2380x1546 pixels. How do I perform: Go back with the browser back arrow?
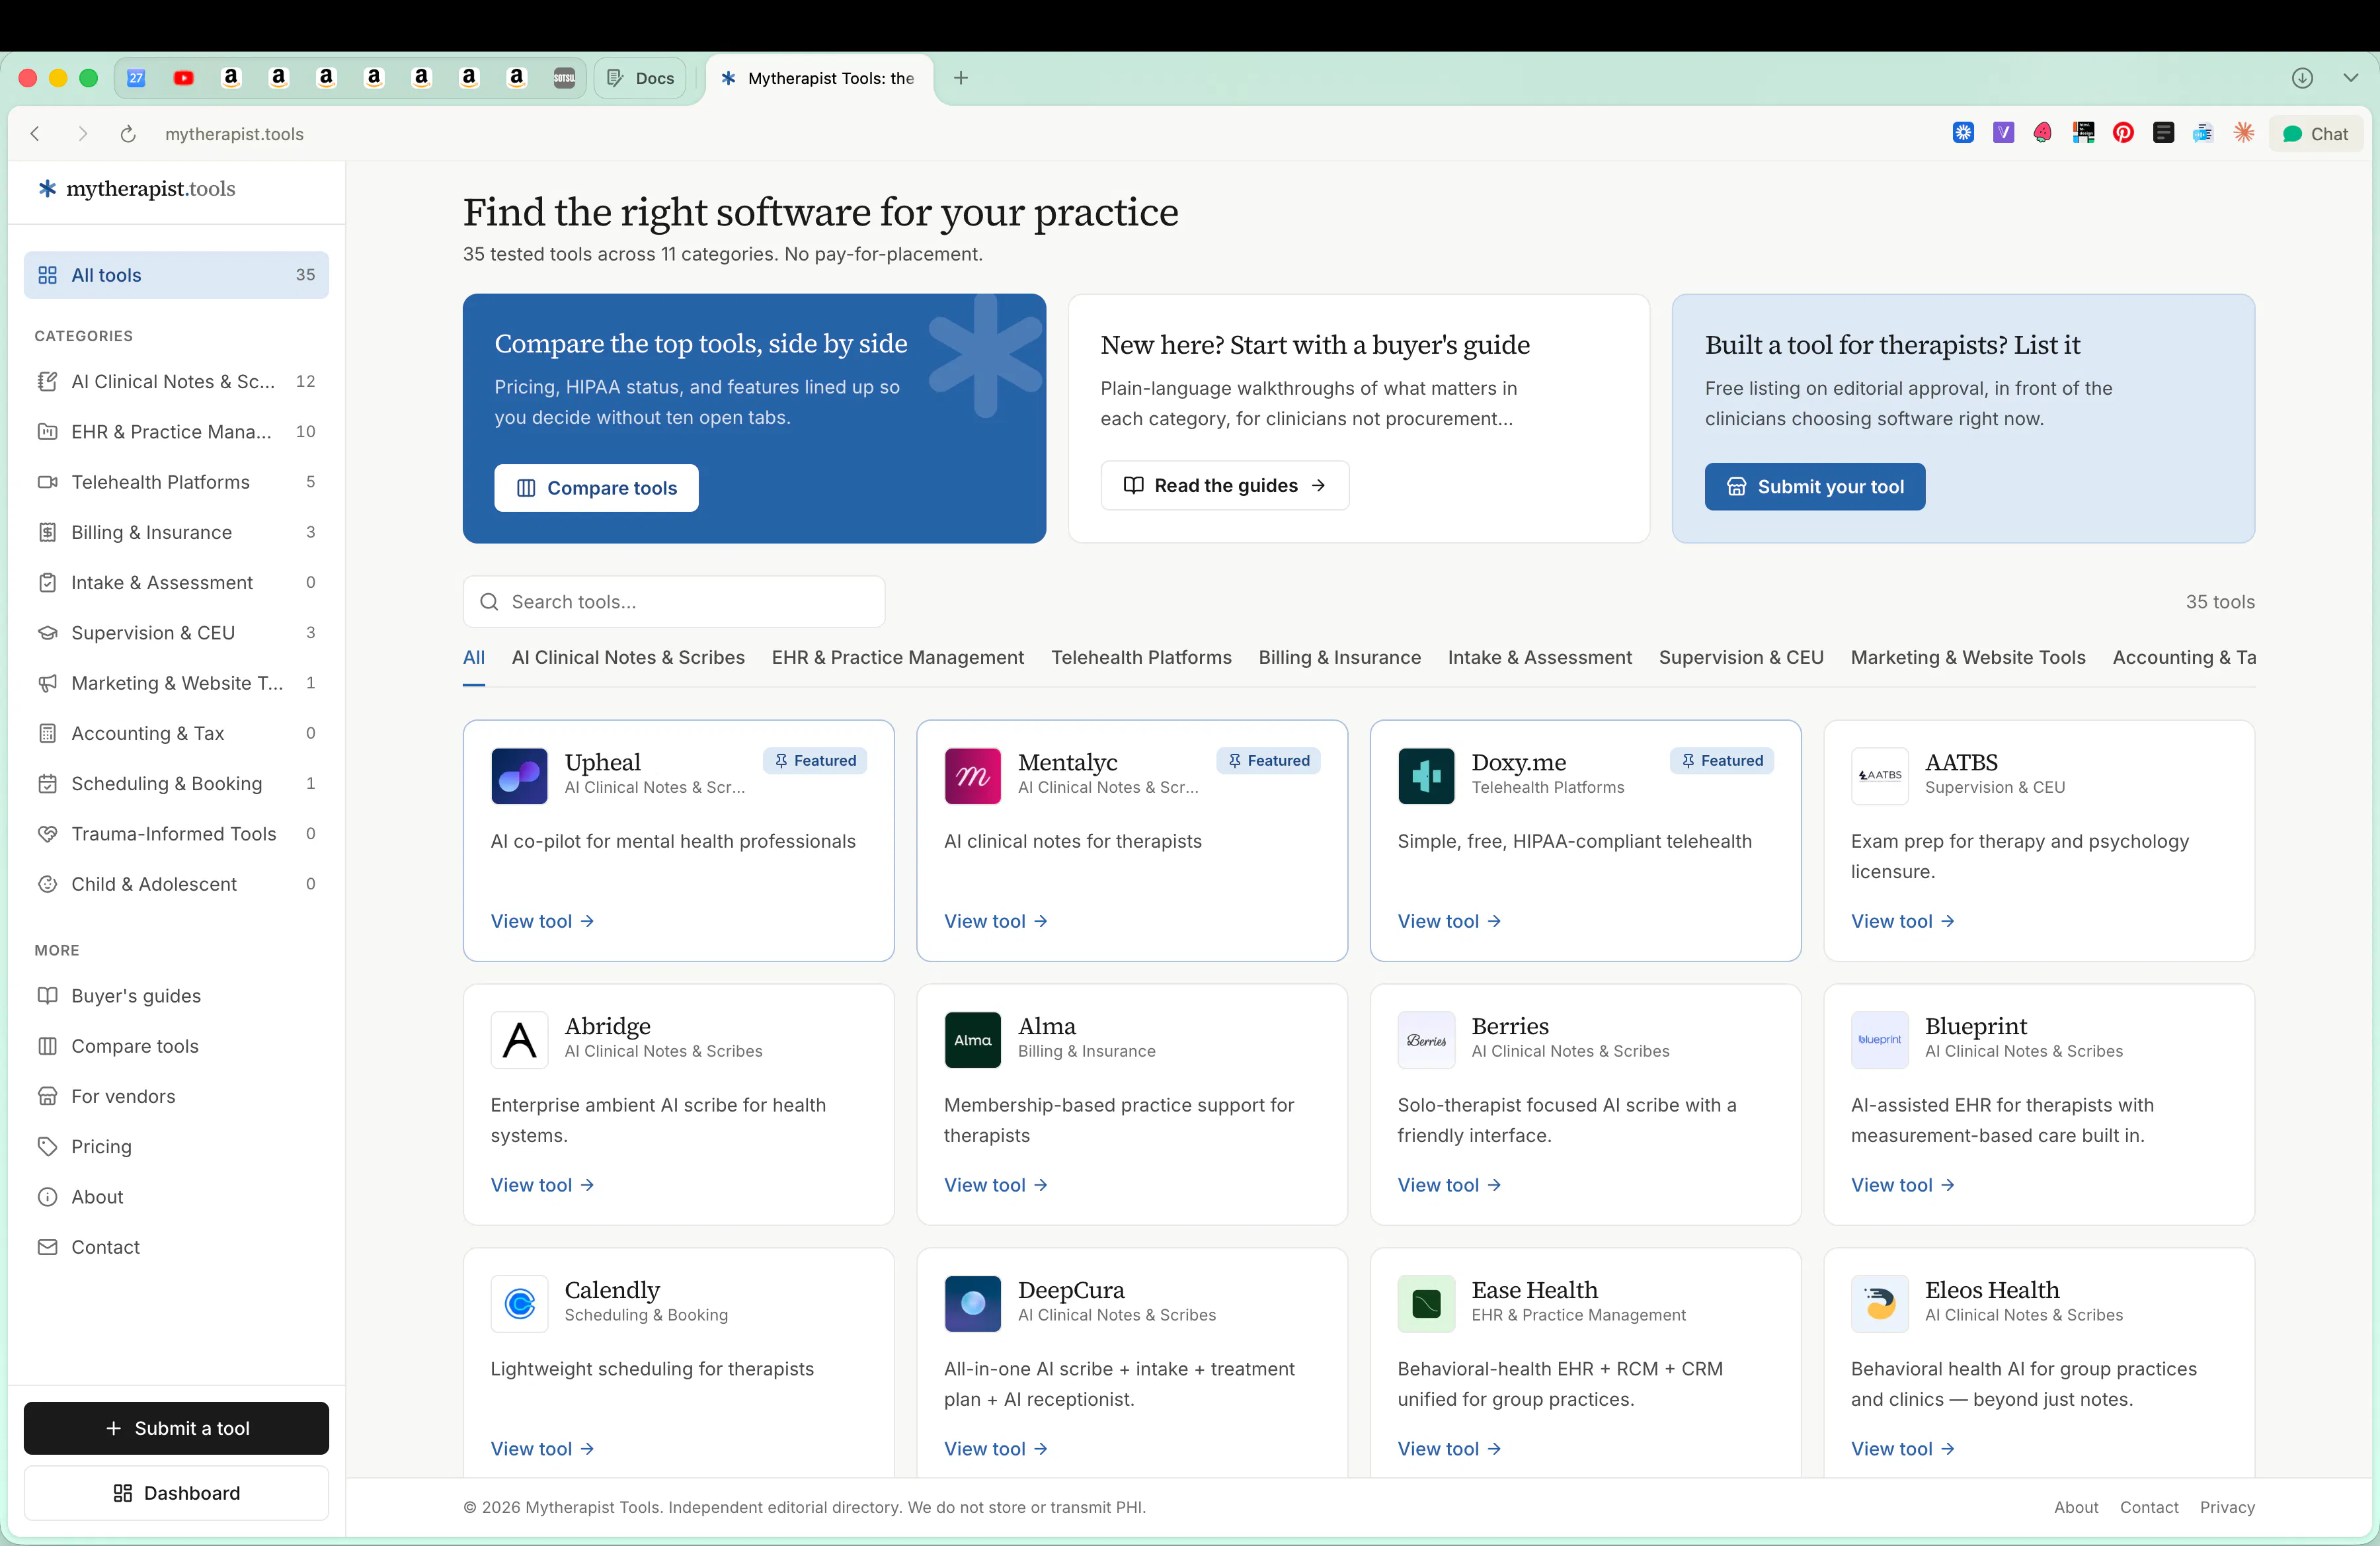(x=35, y=134)
